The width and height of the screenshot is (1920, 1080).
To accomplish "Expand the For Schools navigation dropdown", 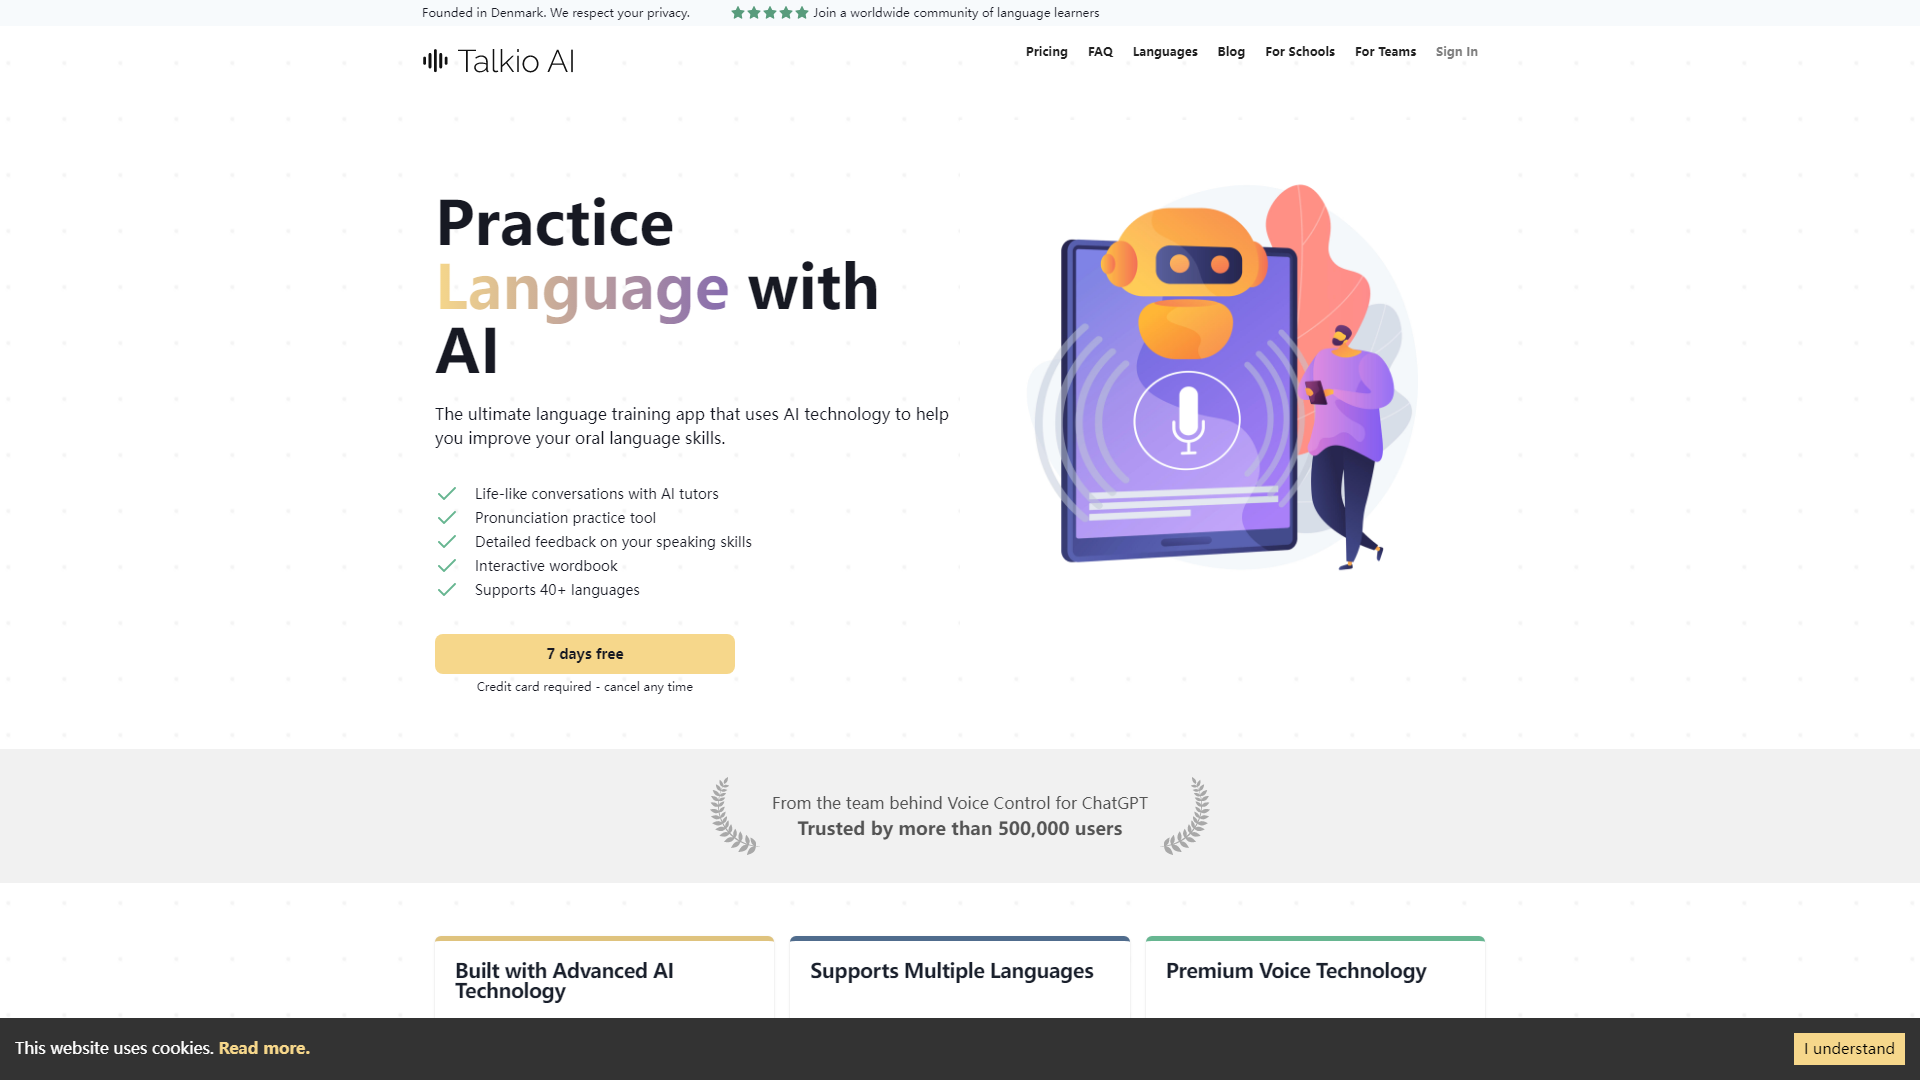I will tap(1300, 51).
